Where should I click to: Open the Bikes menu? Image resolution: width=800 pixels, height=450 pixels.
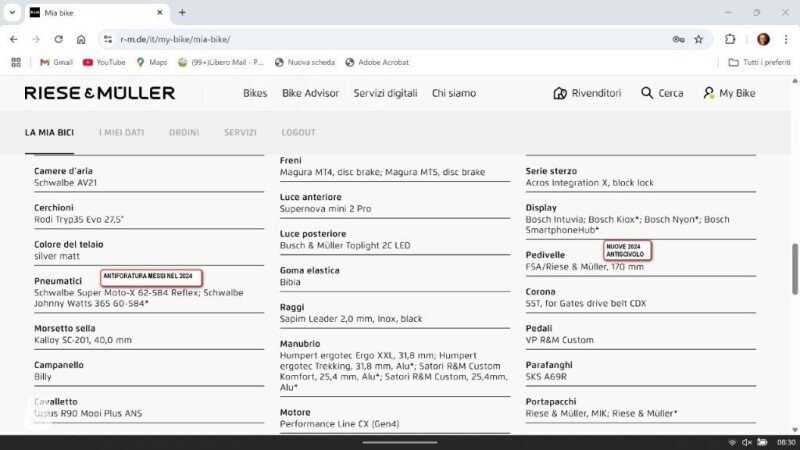click(255, 93)
